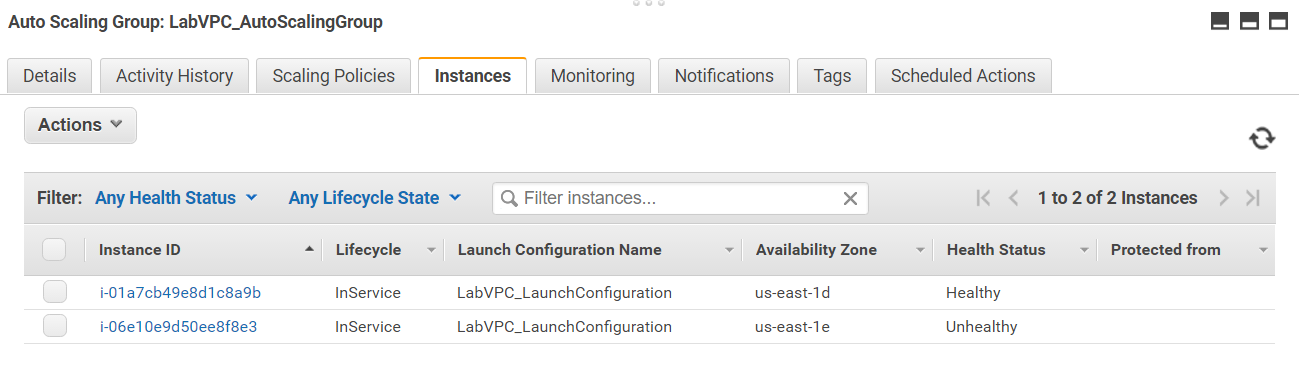Click the '1 to 2 of 2 Instances' text
1299x368 pixels.
1117,198
